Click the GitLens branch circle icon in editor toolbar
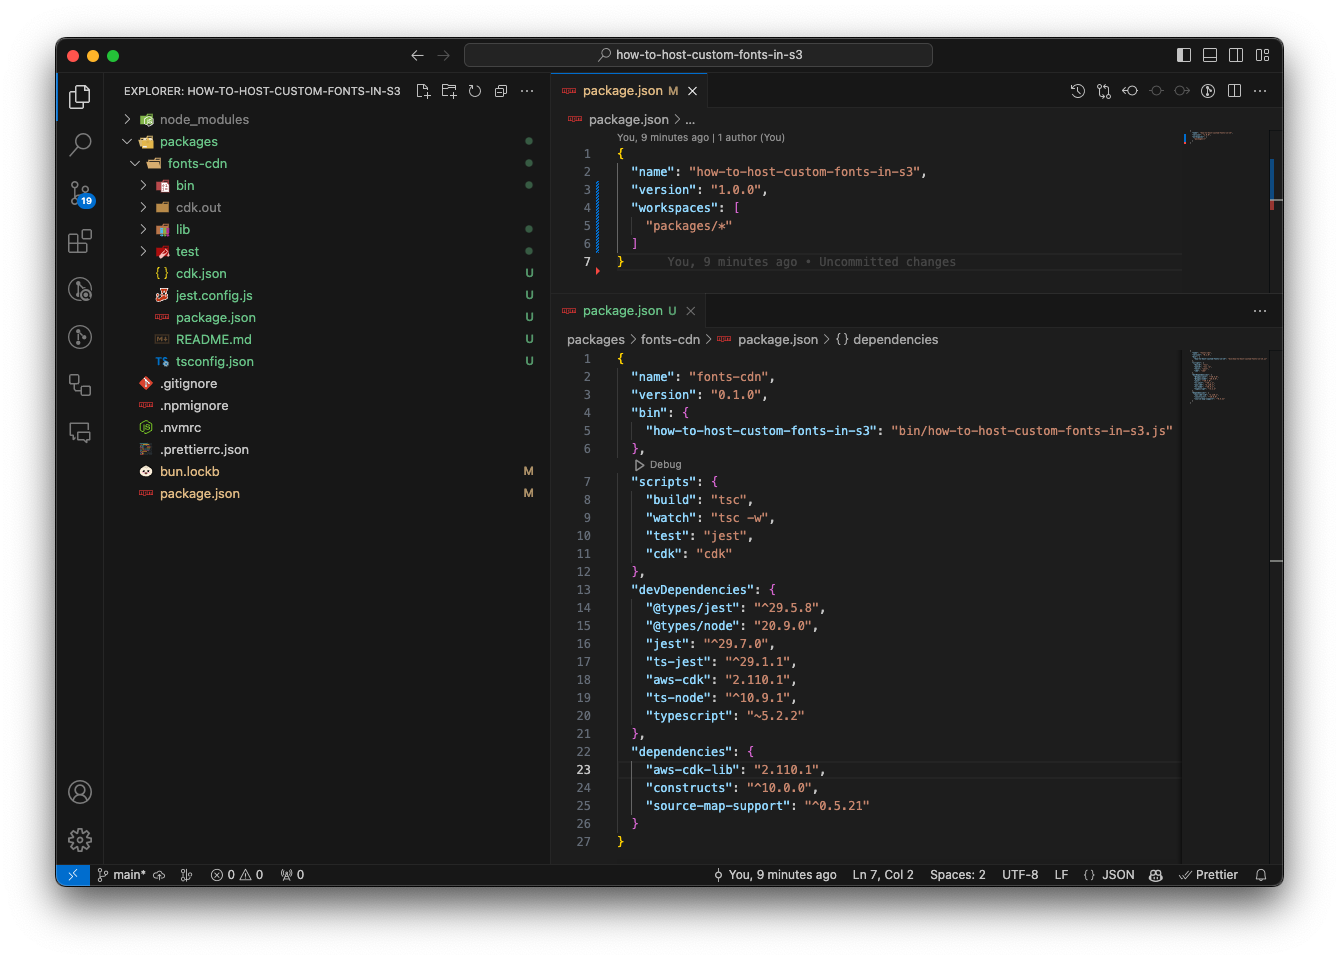 click(x=1208, y=91)
